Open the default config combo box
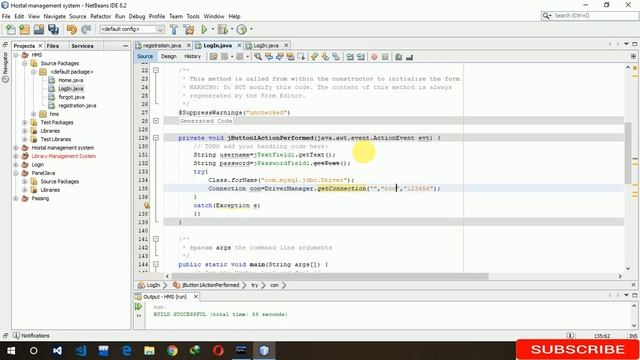 tap(132, 29)
